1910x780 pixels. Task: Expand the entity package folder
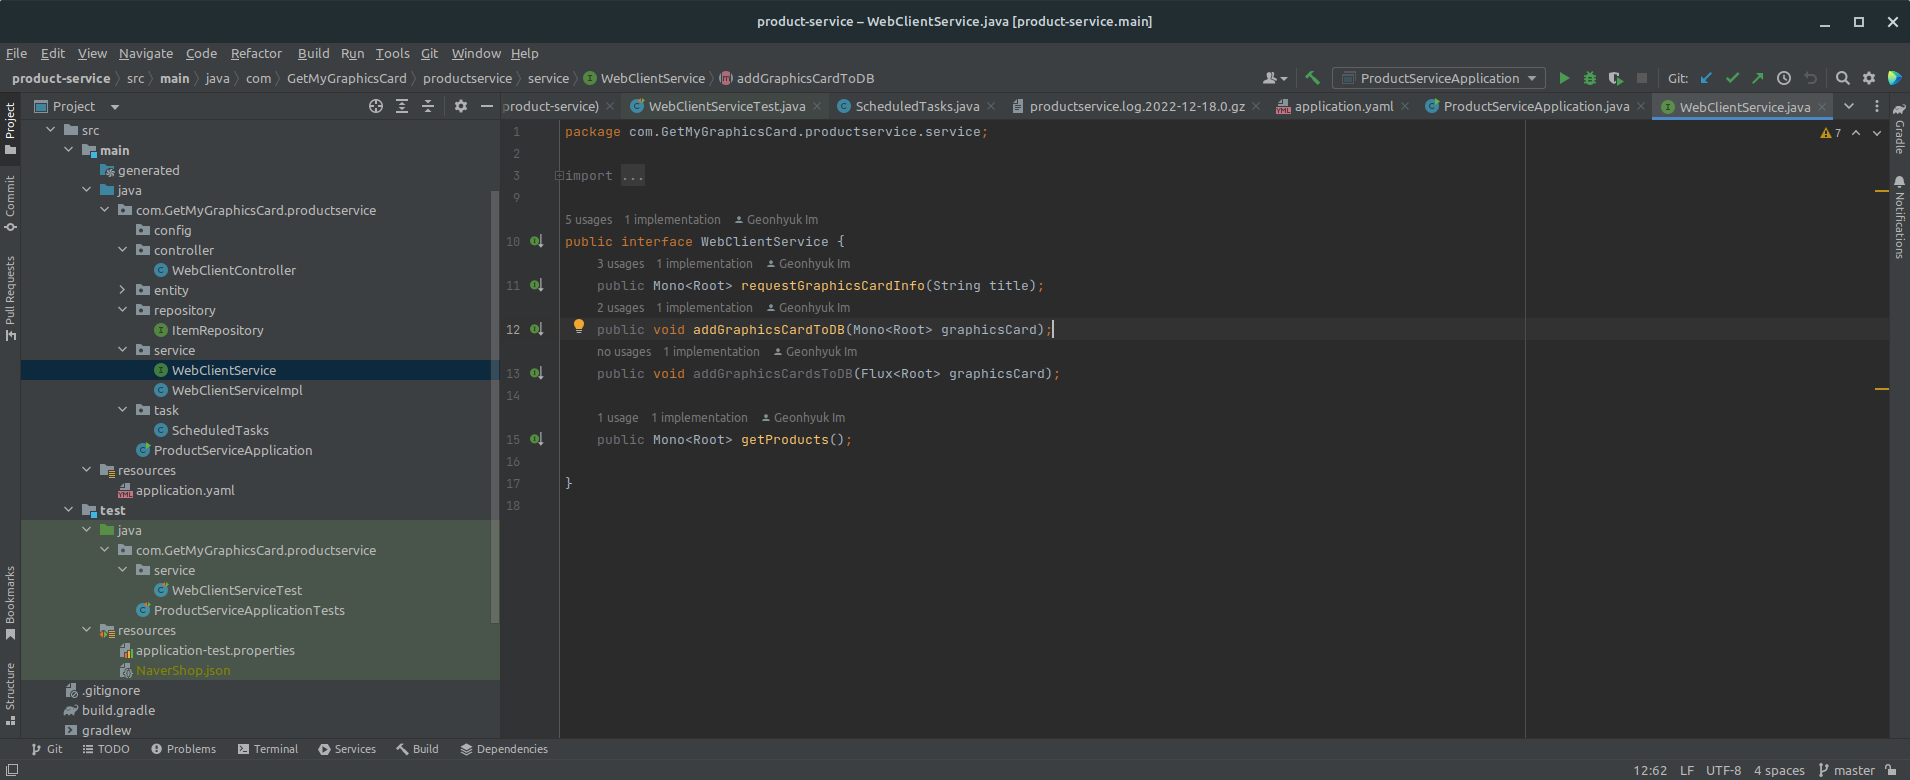click(x=123, y=290)
